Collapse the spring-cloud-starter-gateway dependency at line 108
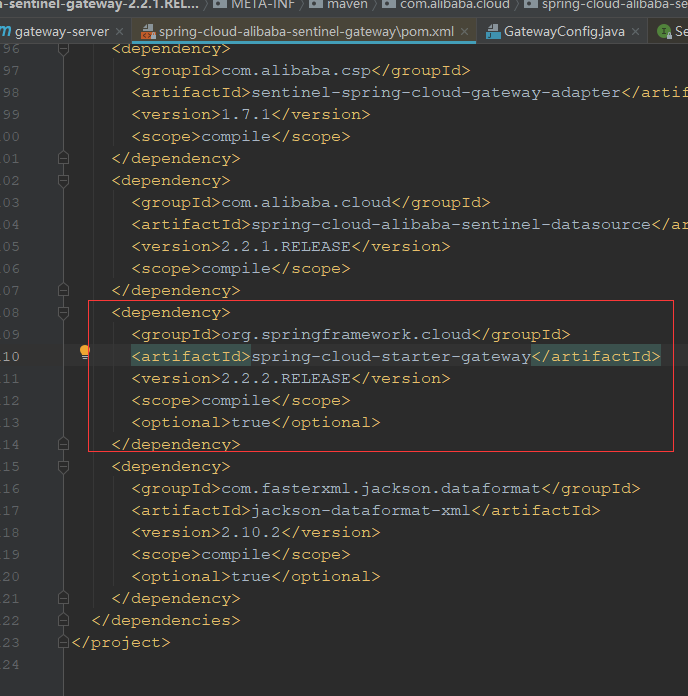688x696 pixels. click(63, 312)
